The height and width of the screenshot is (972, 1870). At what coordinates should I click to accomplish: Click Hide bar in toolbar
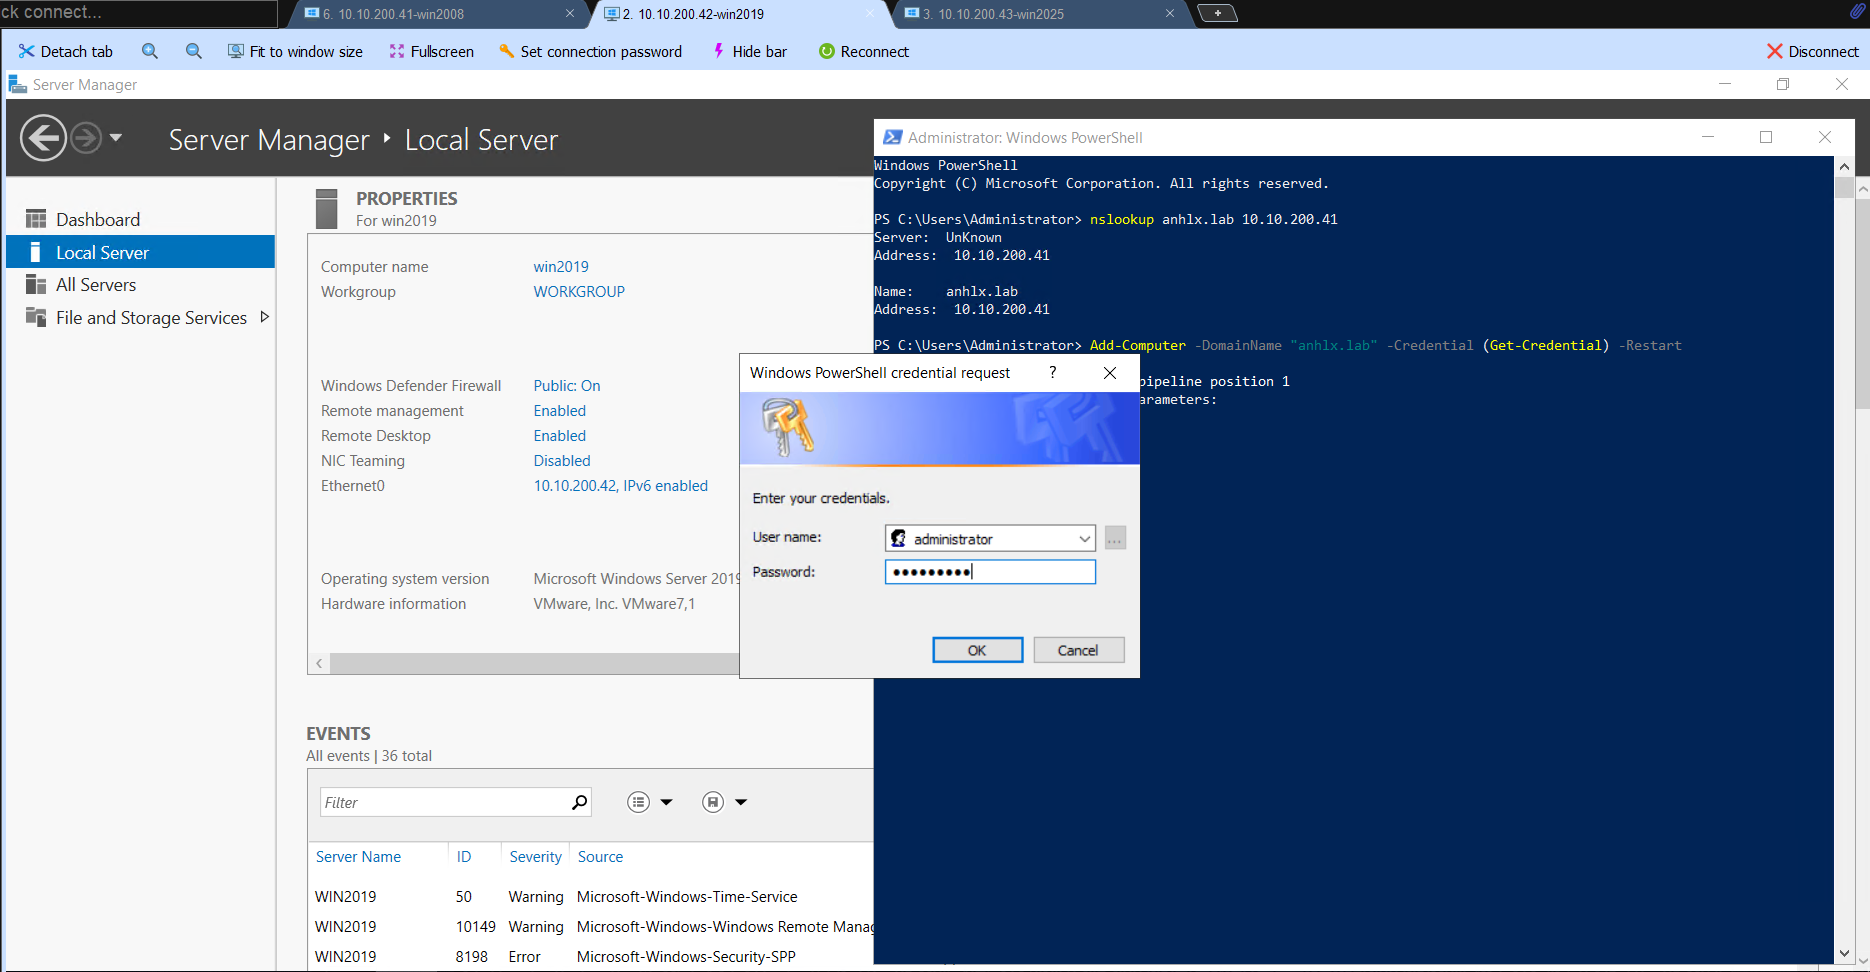click(749, 51)
